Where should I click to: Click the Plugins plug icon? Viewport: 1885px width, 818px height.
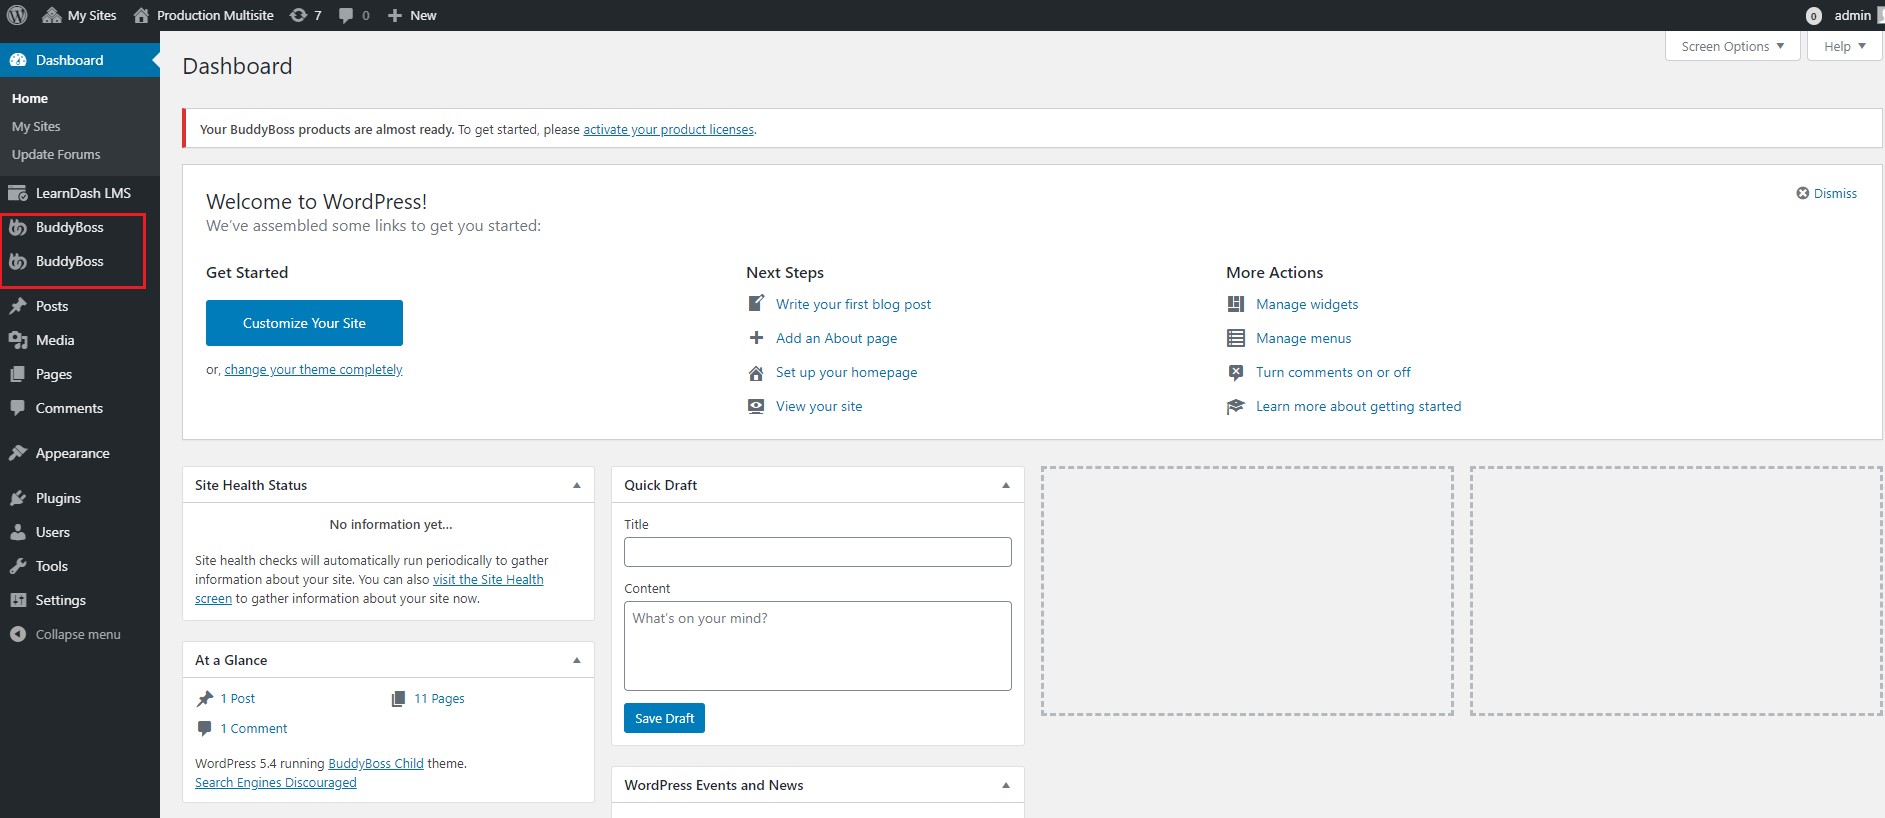[x=18, y=498]
